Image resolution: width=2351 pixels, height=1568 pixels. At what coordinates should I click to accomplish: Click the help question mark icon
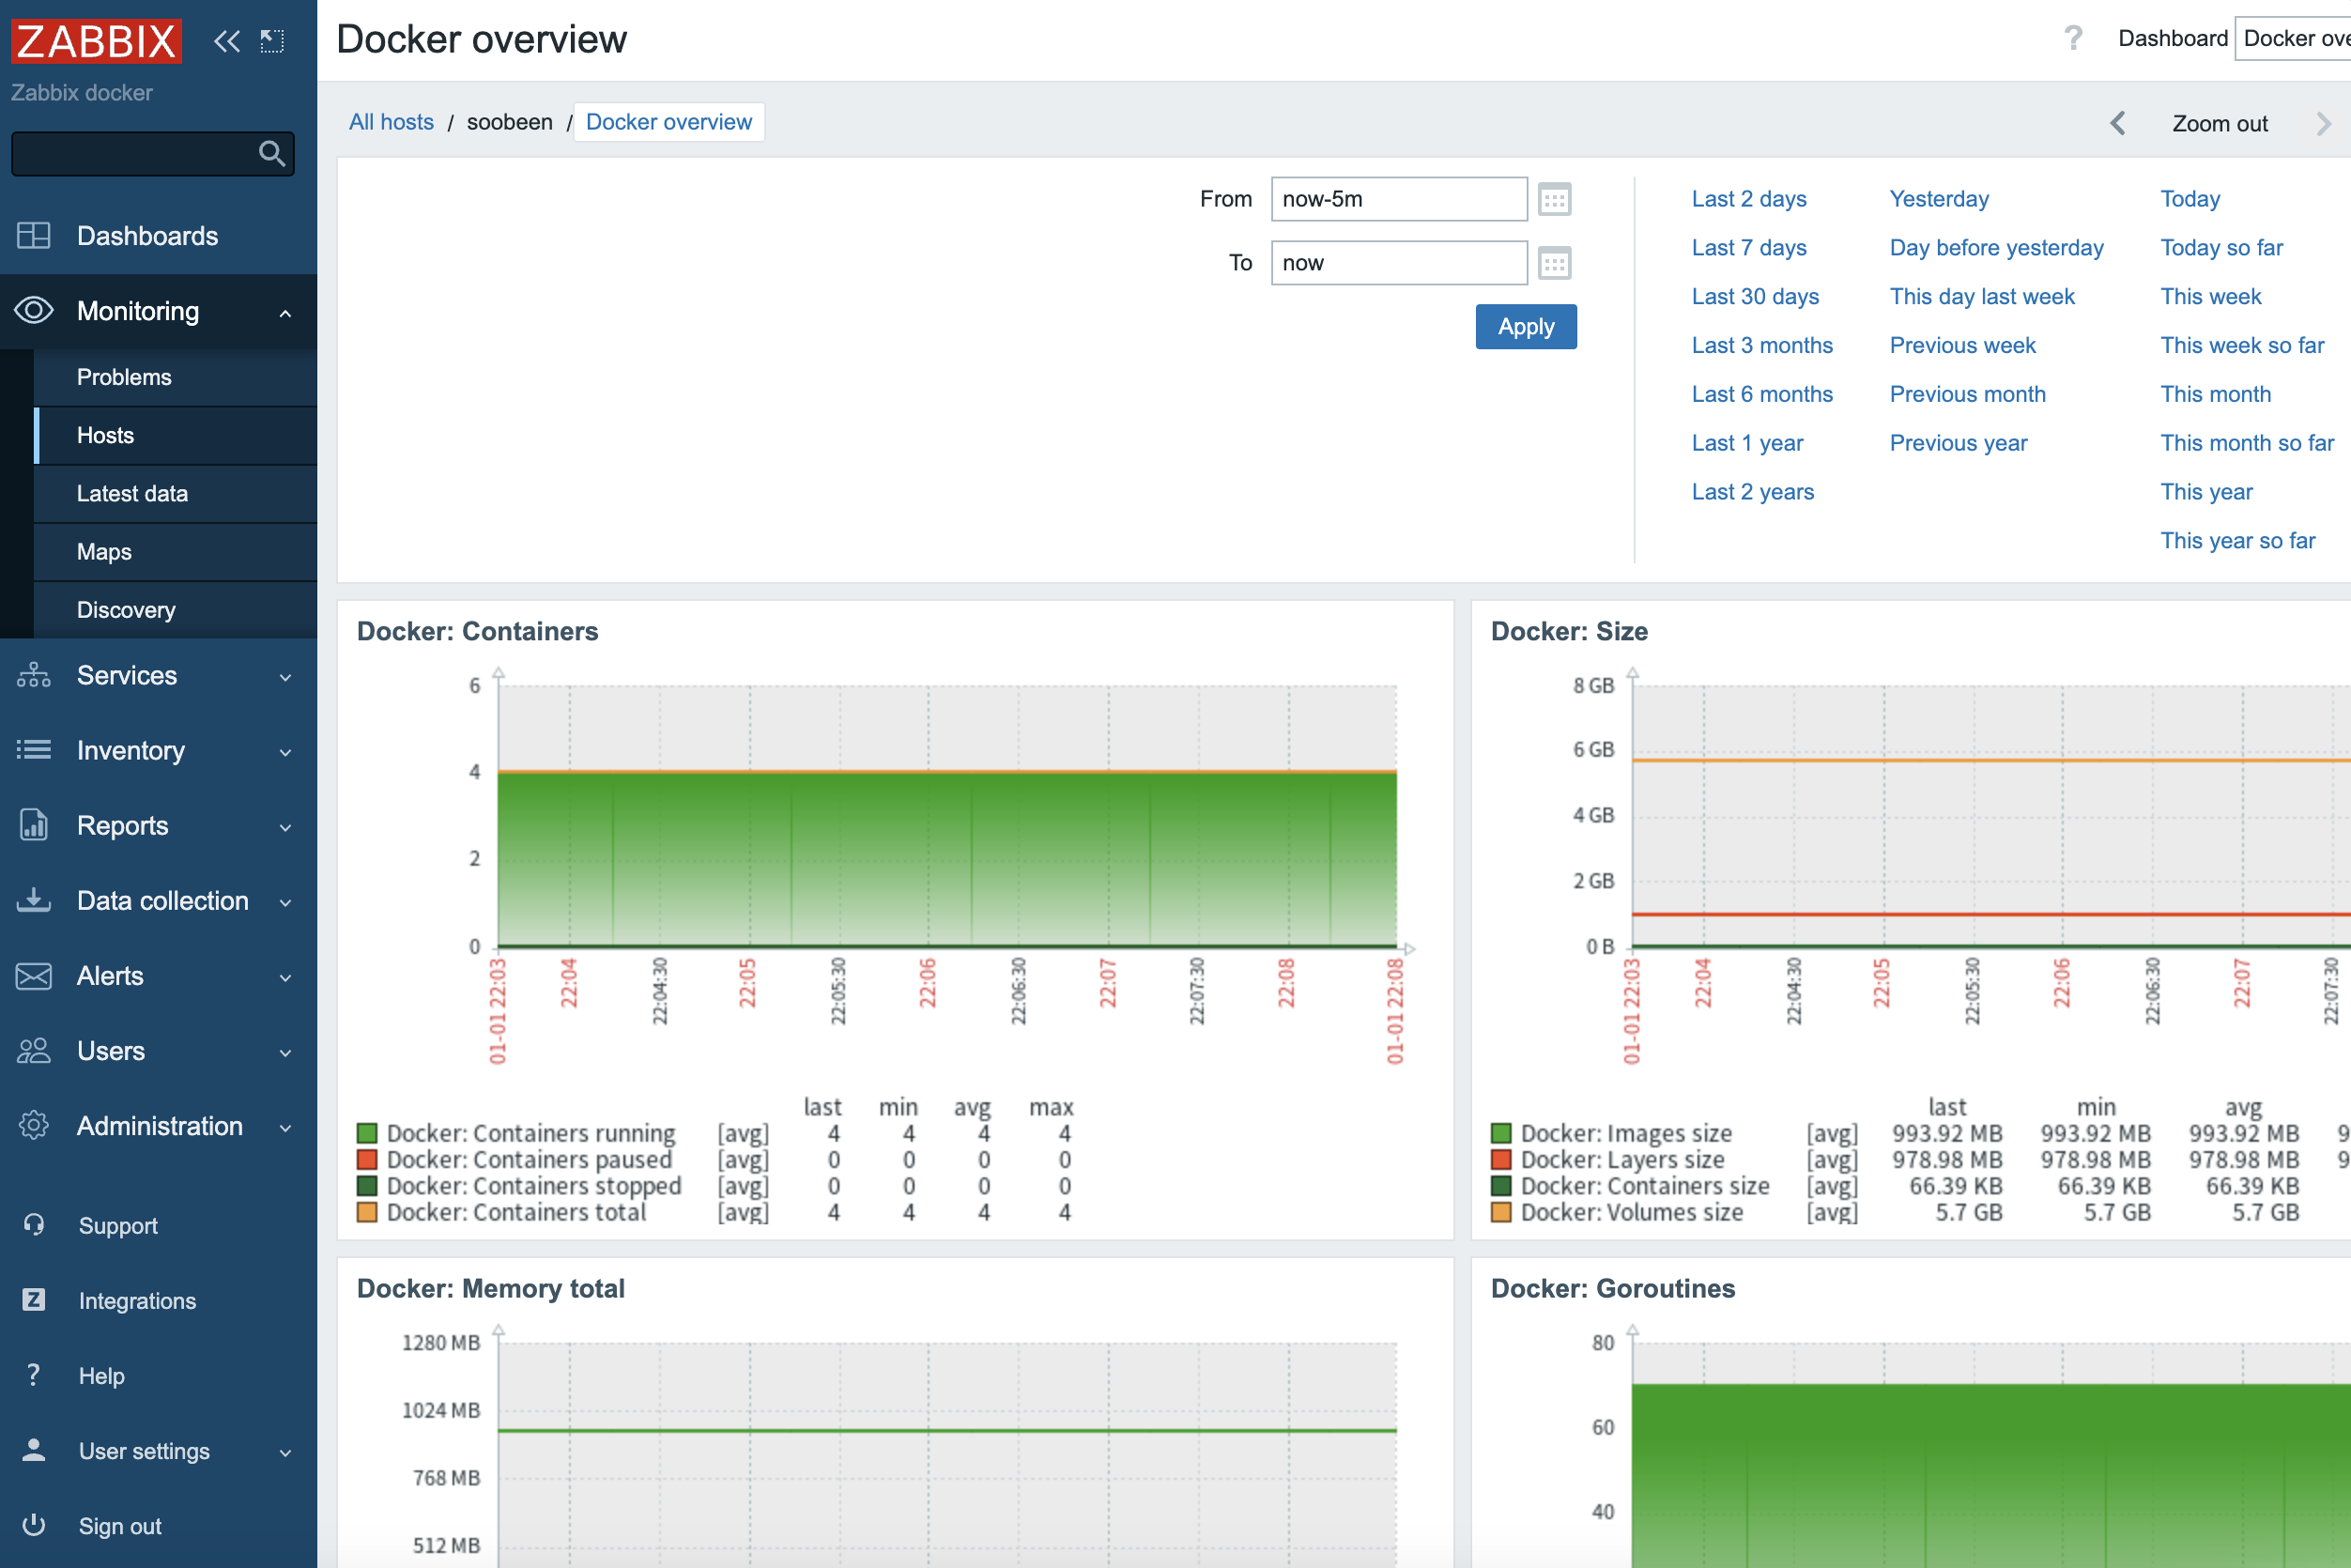pos(2073,38)
